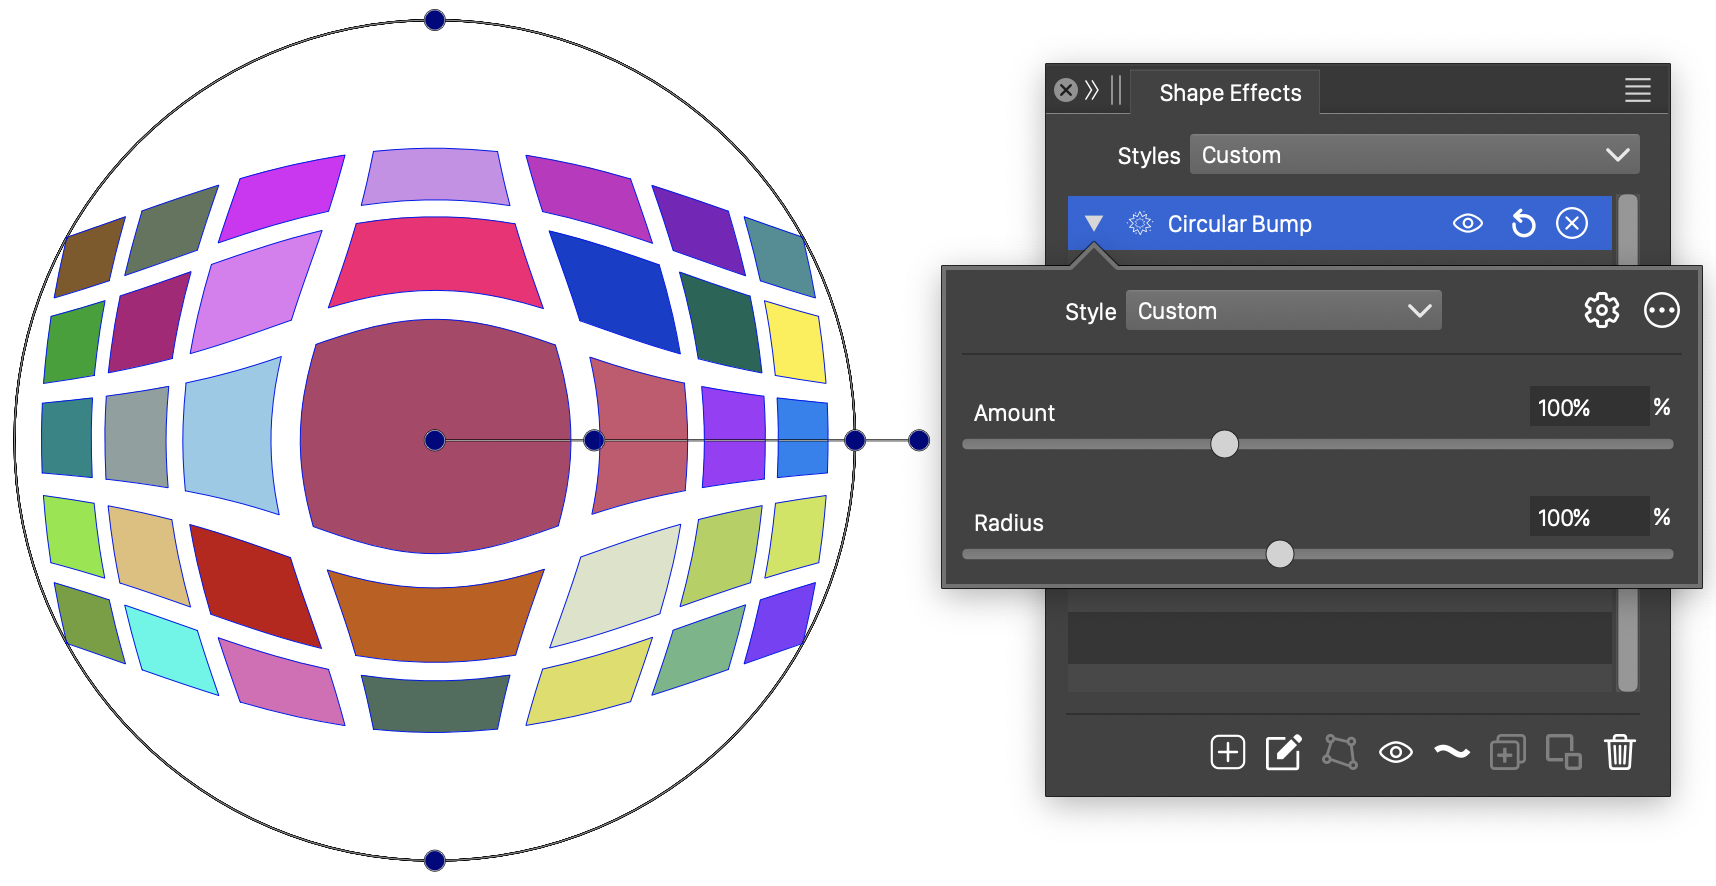
Task: Click the Radius percentage input field
Action: coord(1587,518)
